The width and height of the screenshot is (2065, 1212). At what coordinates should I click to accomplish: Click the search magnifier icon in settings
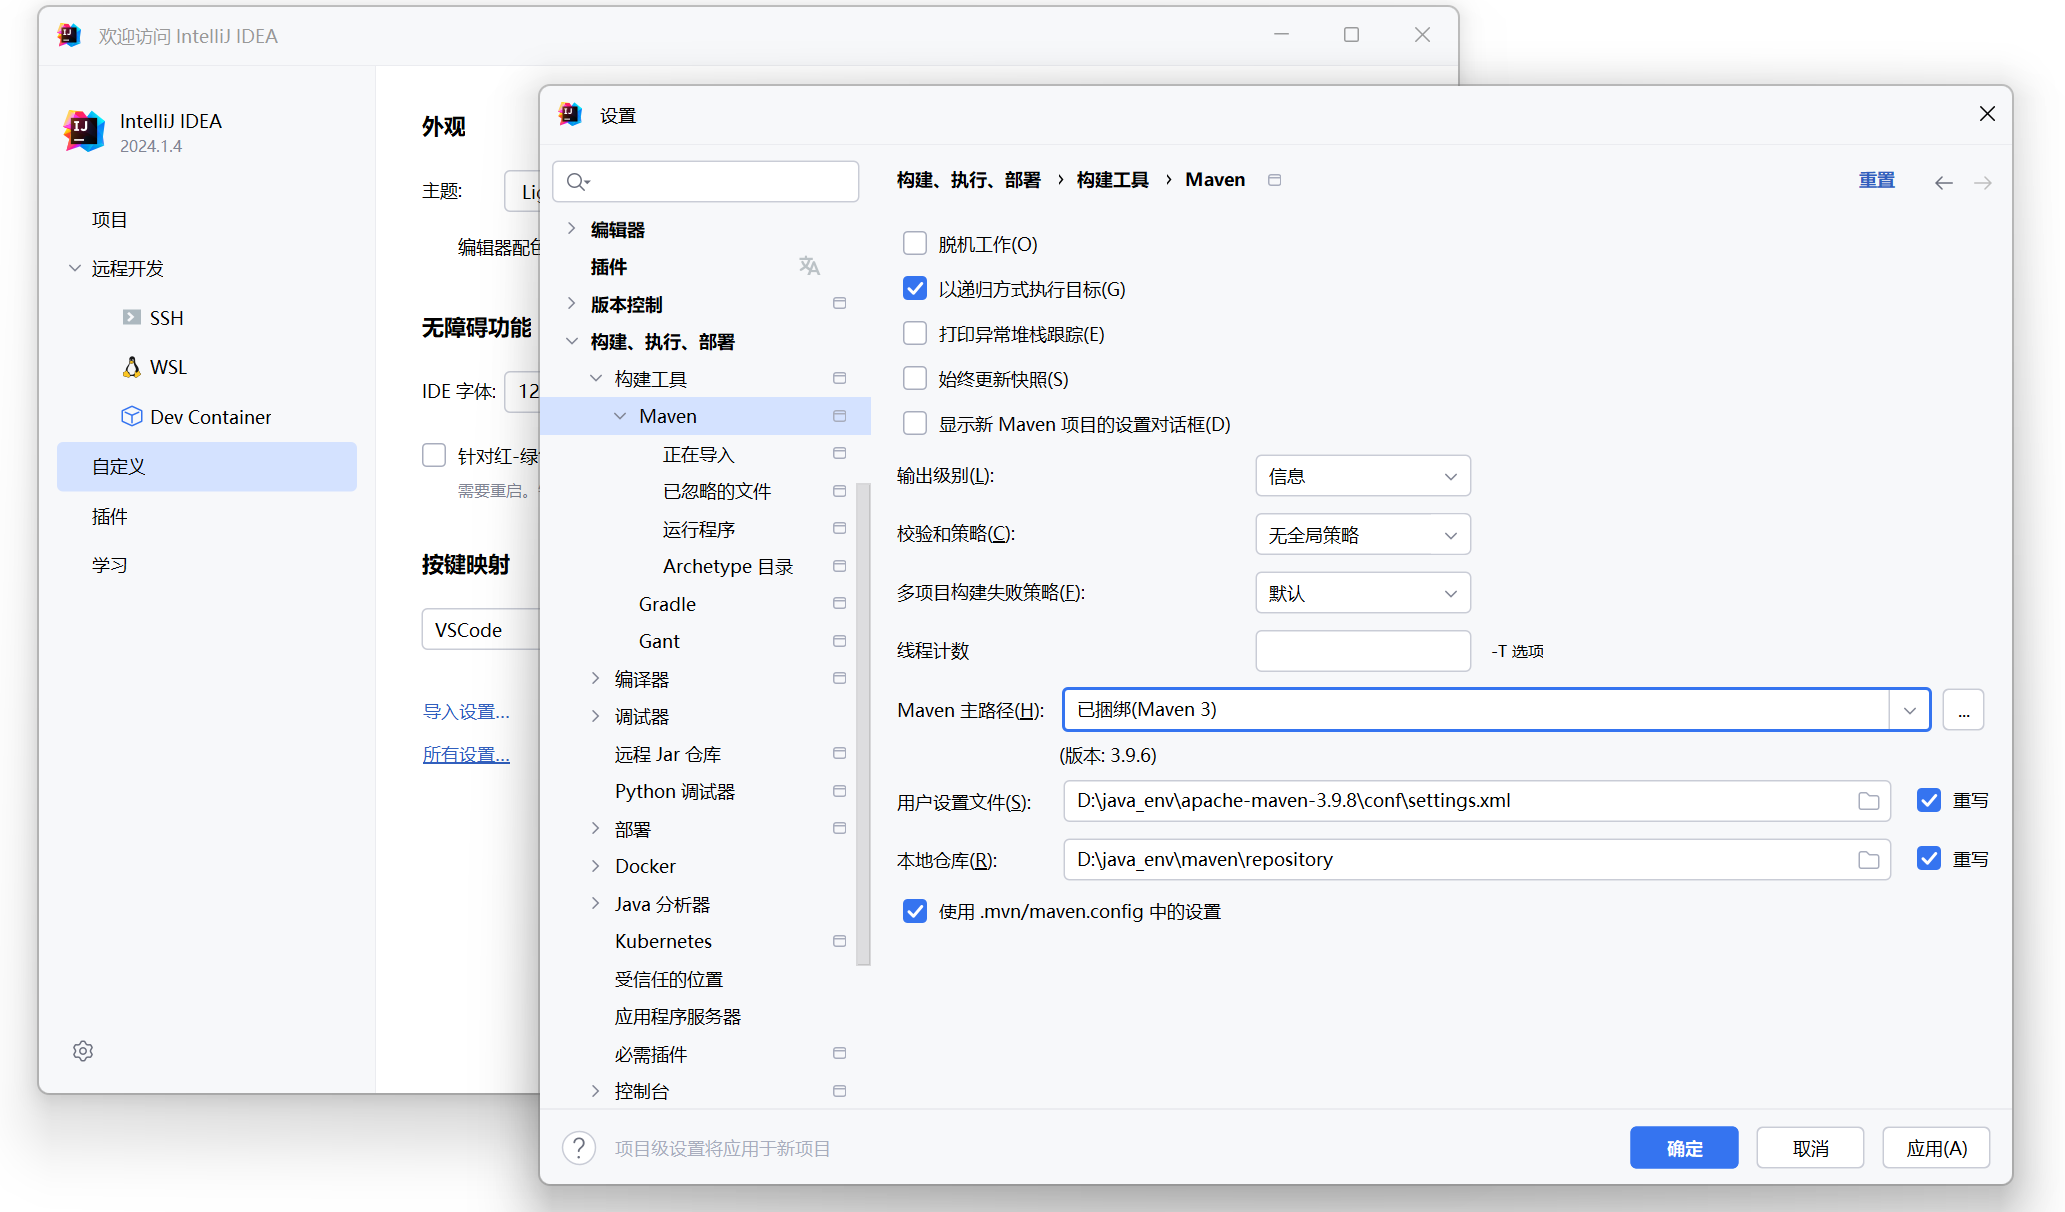point(577,182)
